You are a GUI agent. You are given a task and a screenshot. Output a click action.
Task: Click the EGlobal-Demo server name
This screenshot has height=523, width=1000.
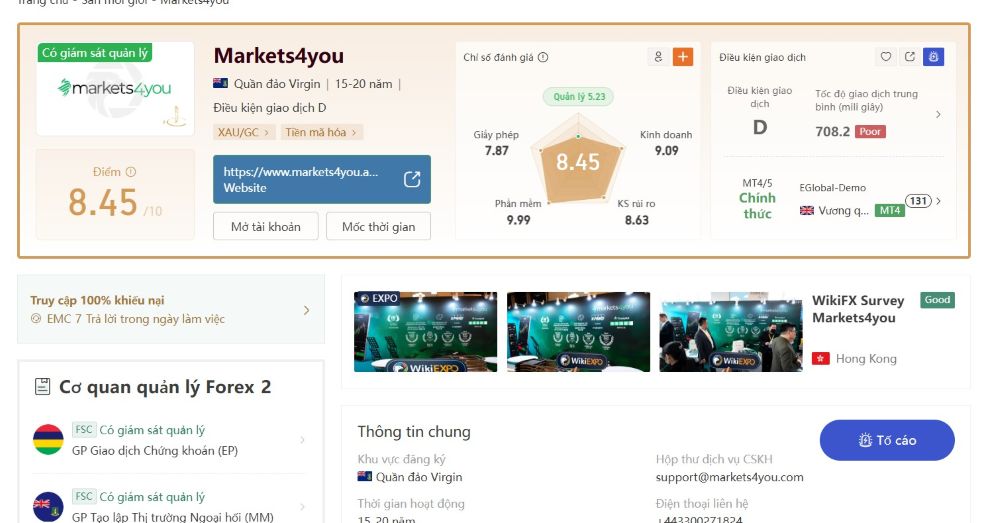click(x=832, y=188)
